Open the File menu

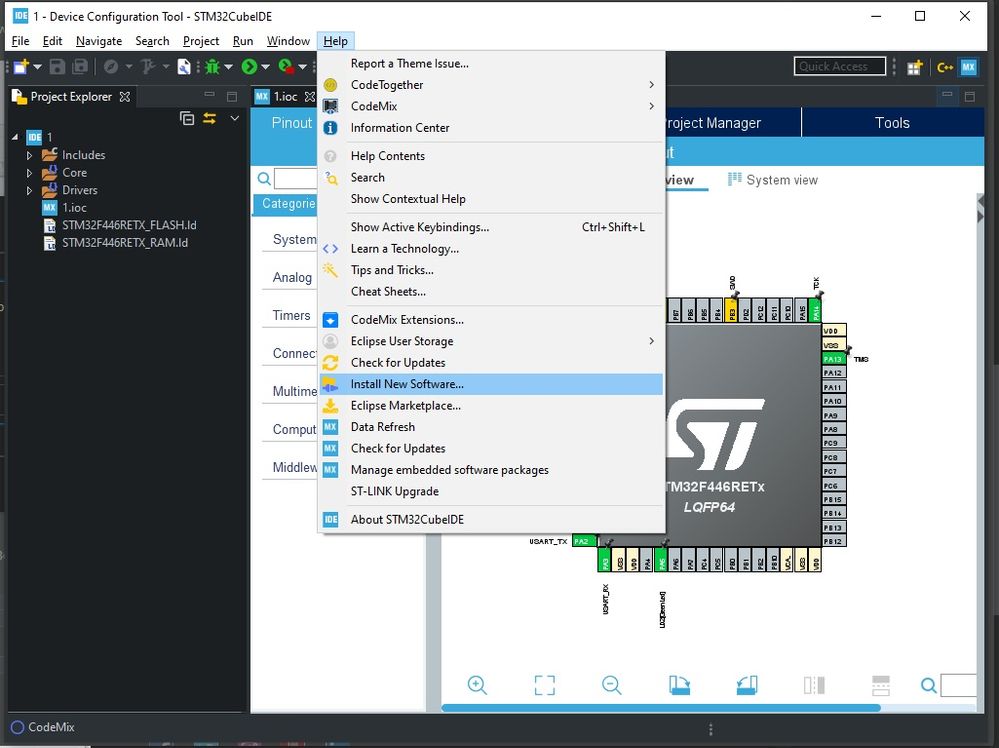[20, 41]
